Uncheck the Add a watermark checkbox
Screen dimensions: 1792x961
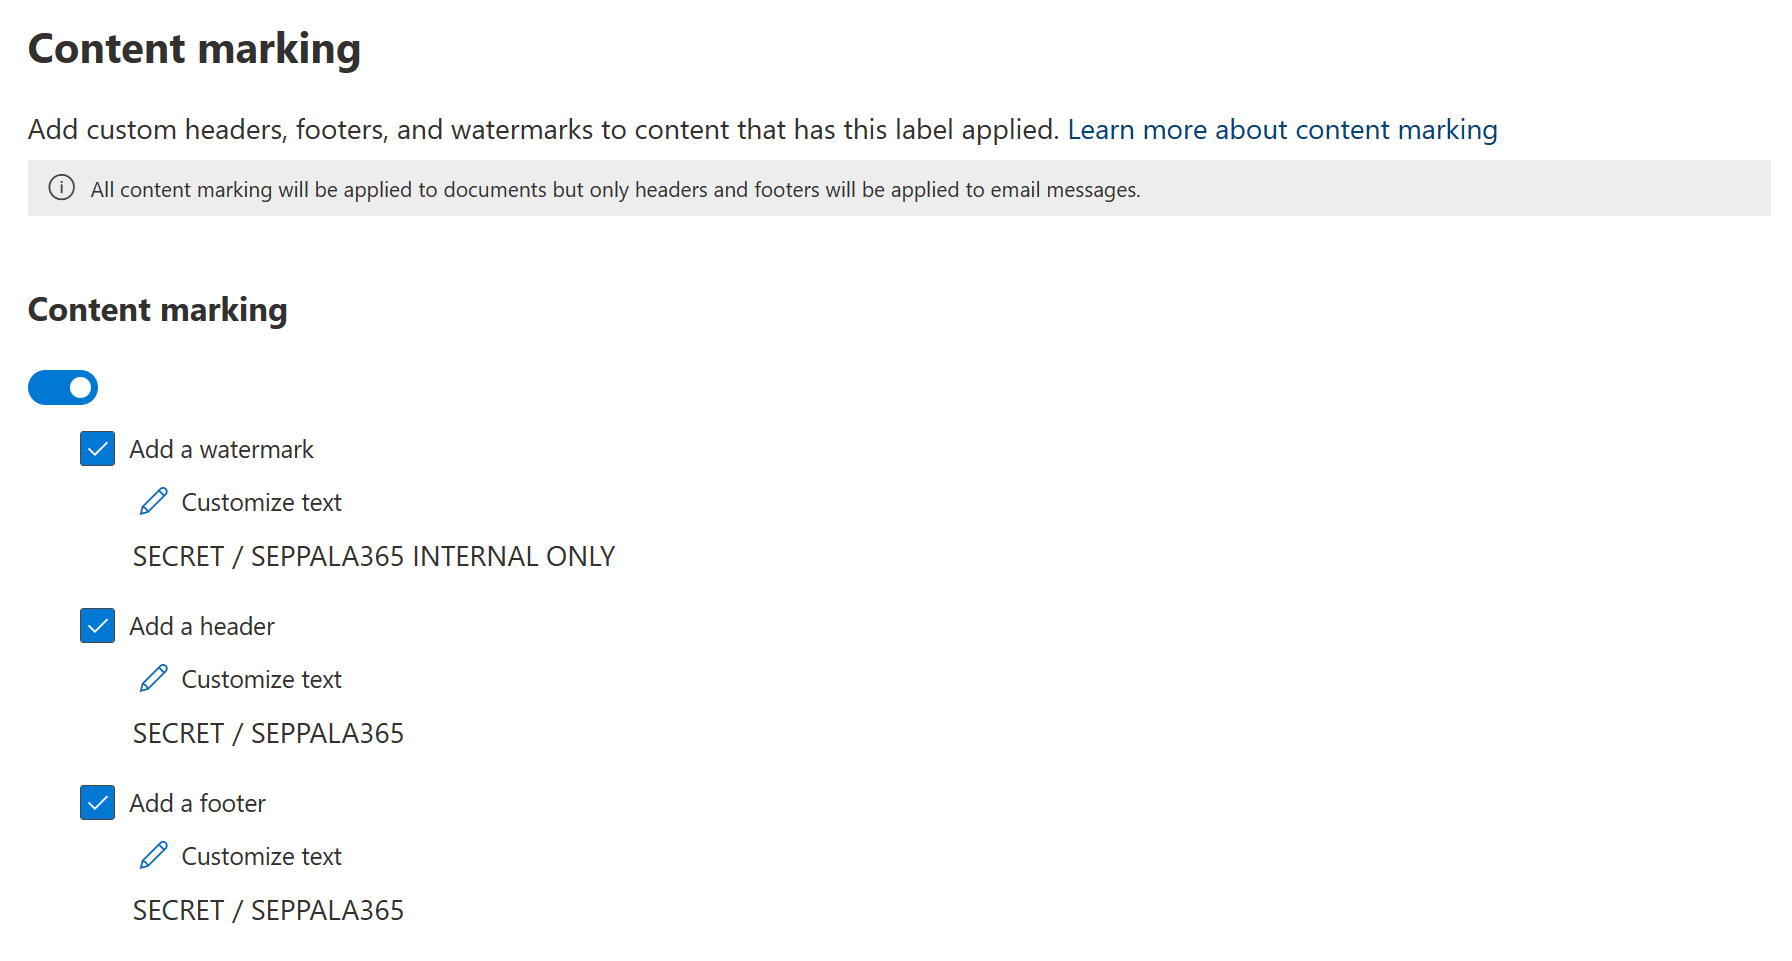point(98,449)
